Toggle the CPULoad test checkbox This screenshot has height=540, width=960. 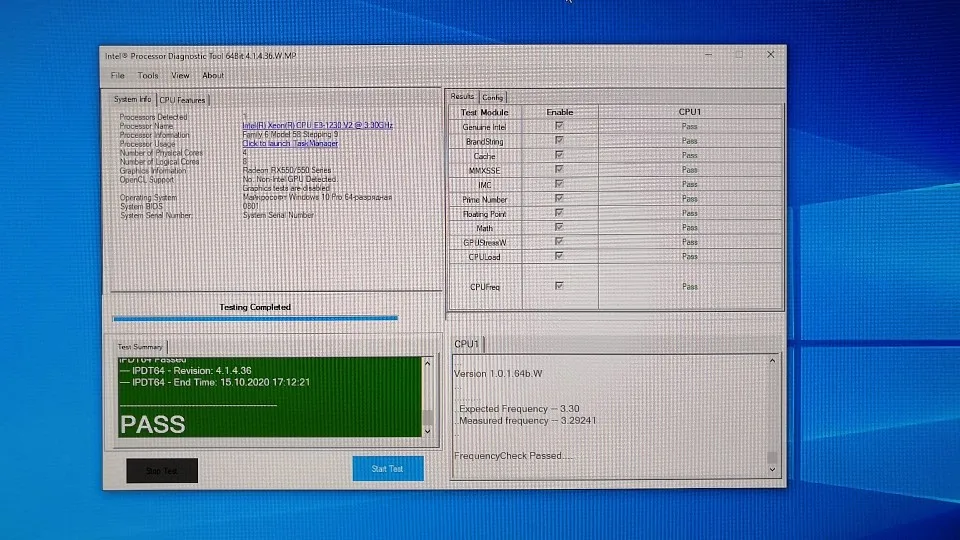point(559,256)
